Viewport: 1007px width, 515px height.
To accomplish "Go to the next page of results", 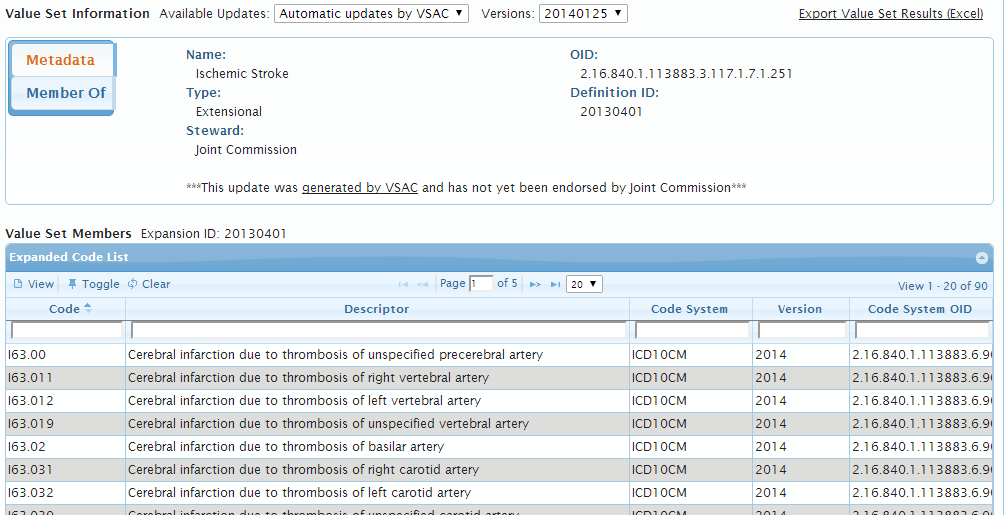I will pyautogui.click(x=536, y=284).
